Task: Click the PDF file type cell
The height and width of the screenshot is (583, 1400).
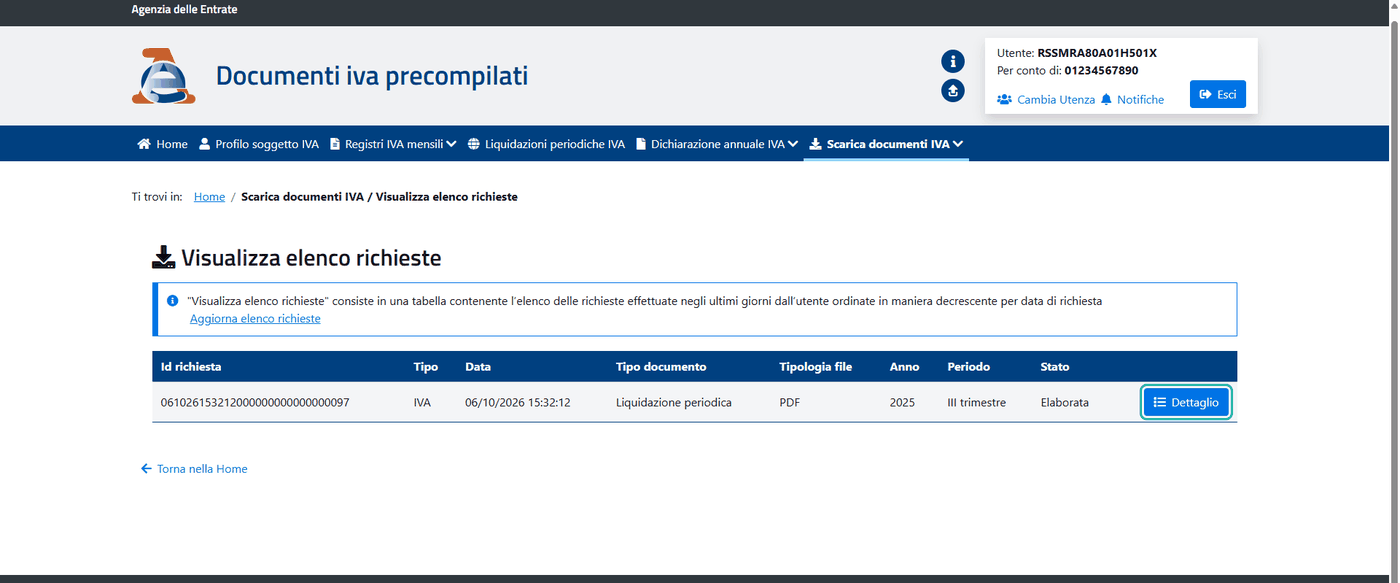Action: click(x=790, y=402)
